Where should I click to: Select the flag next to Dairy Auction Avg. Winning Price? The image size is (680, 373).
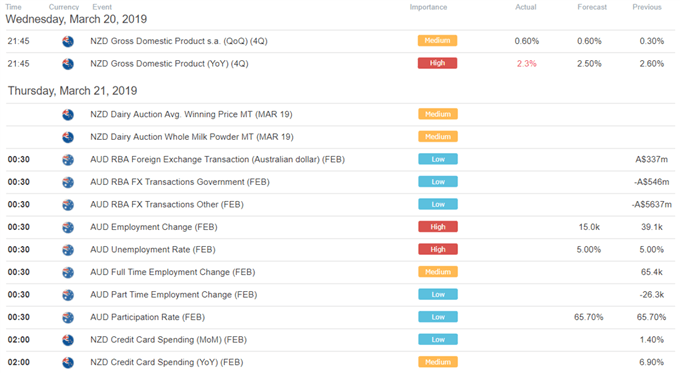[x=68, y=115]
